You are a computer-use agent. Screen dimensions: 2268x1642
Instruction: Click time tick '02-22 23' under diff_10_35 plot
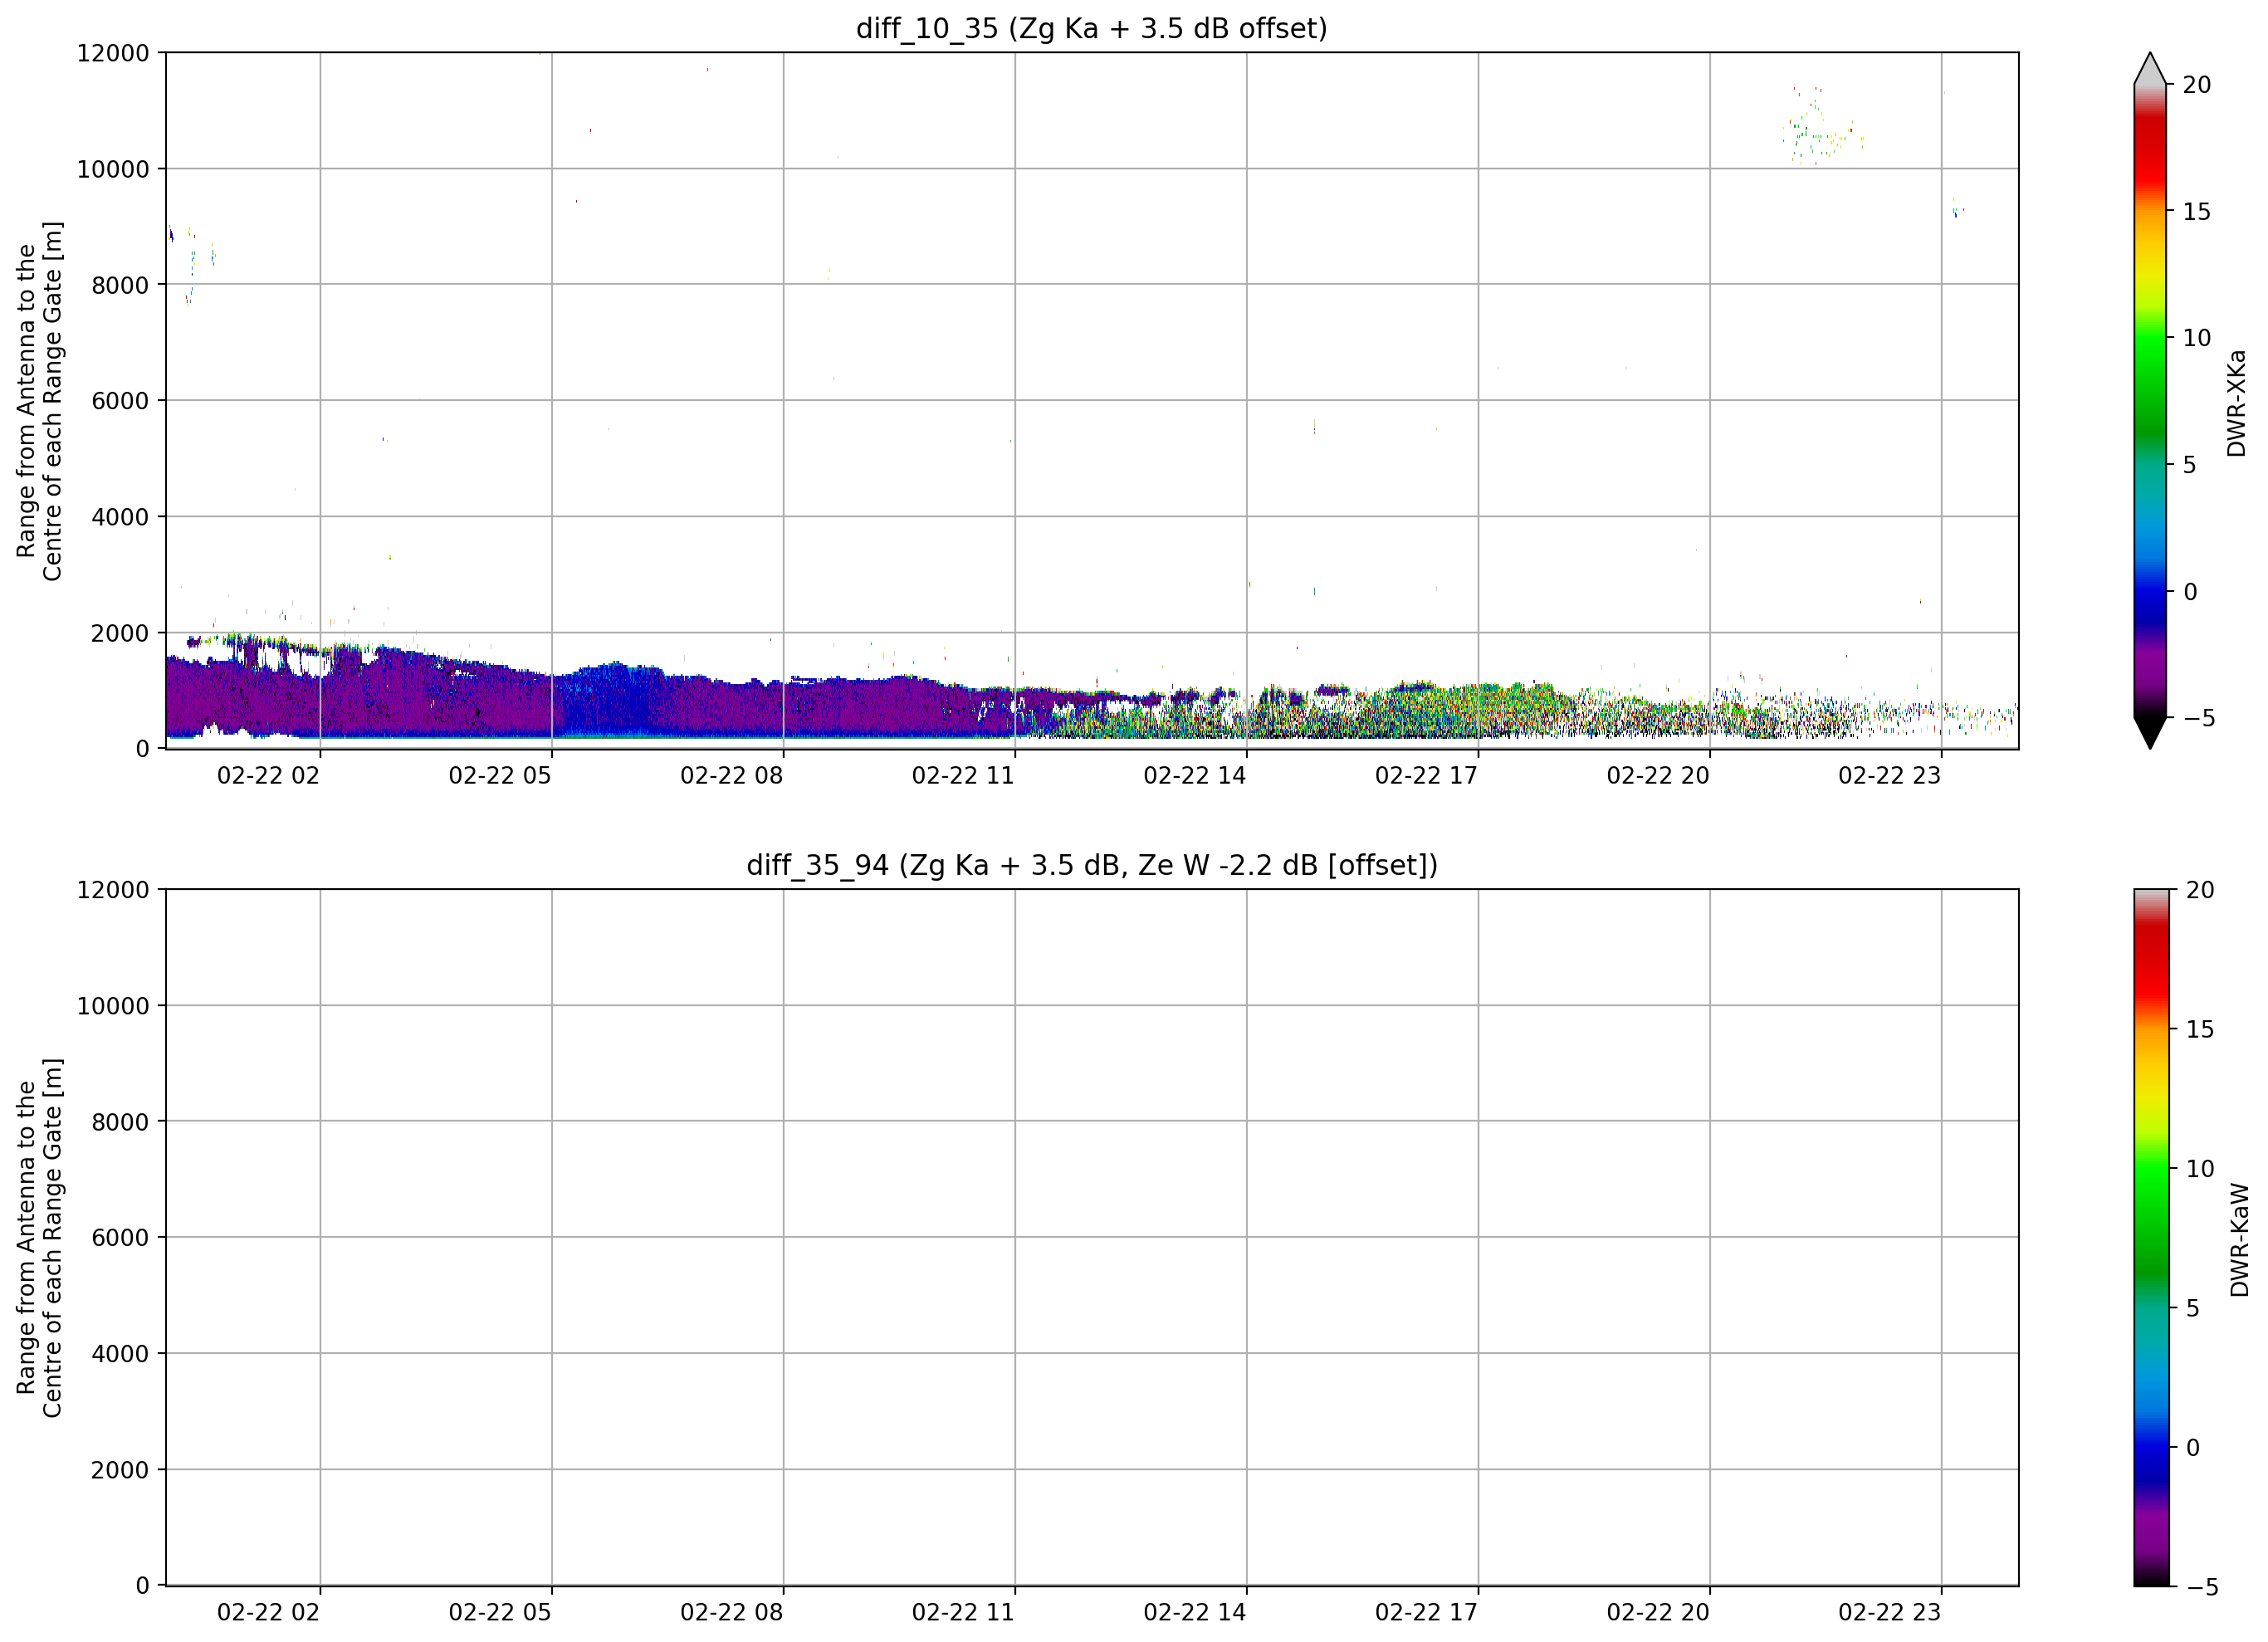pos(1889,775)
